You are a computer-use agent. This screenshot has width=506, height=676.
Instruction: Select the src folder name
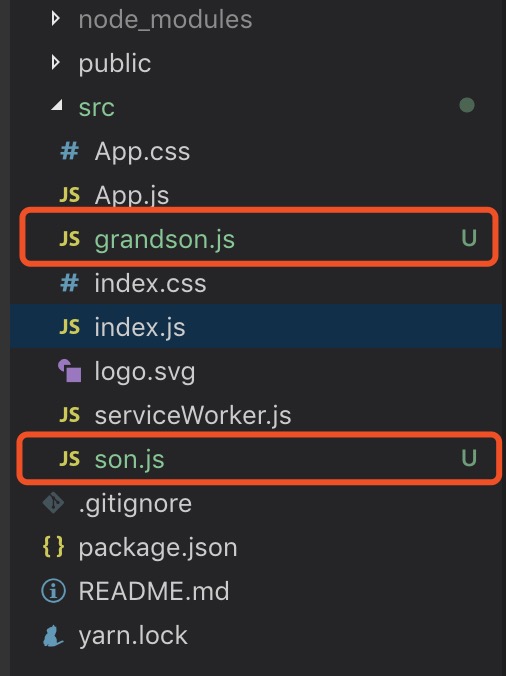point(97,107)
